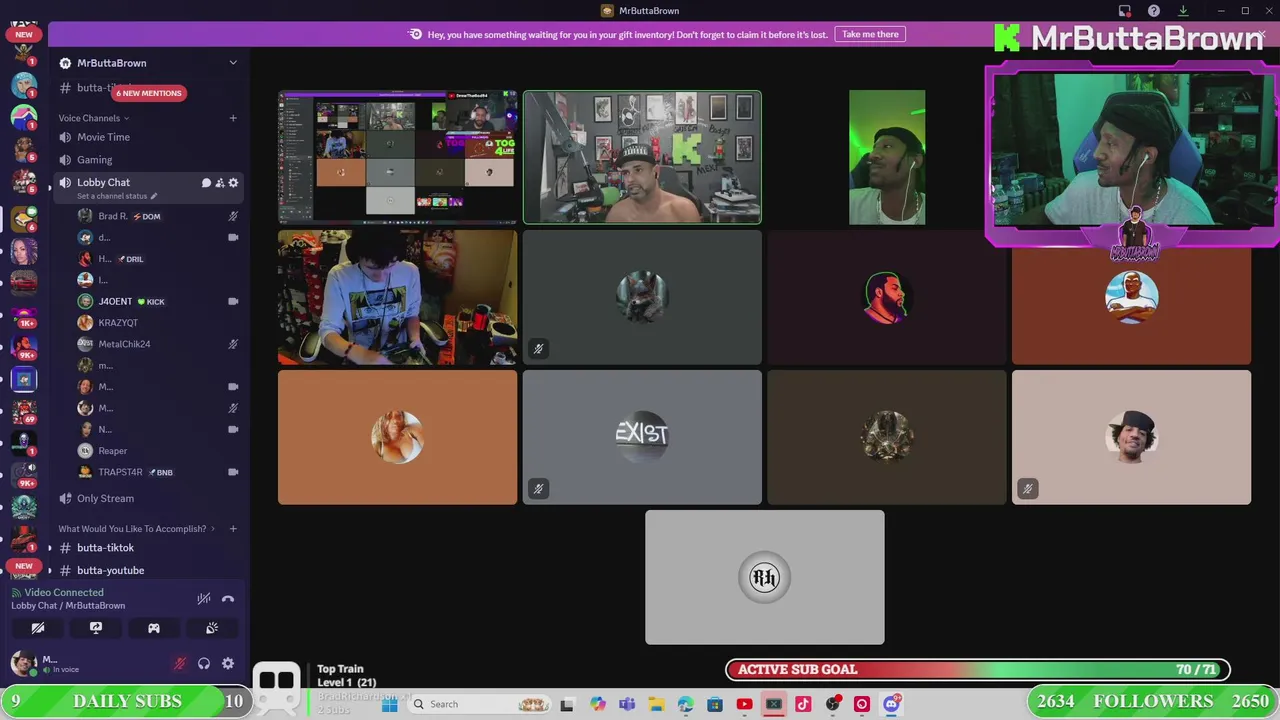Open TikTok app from the taskbar
1280x720 pixels.
(x=803, y=704)
